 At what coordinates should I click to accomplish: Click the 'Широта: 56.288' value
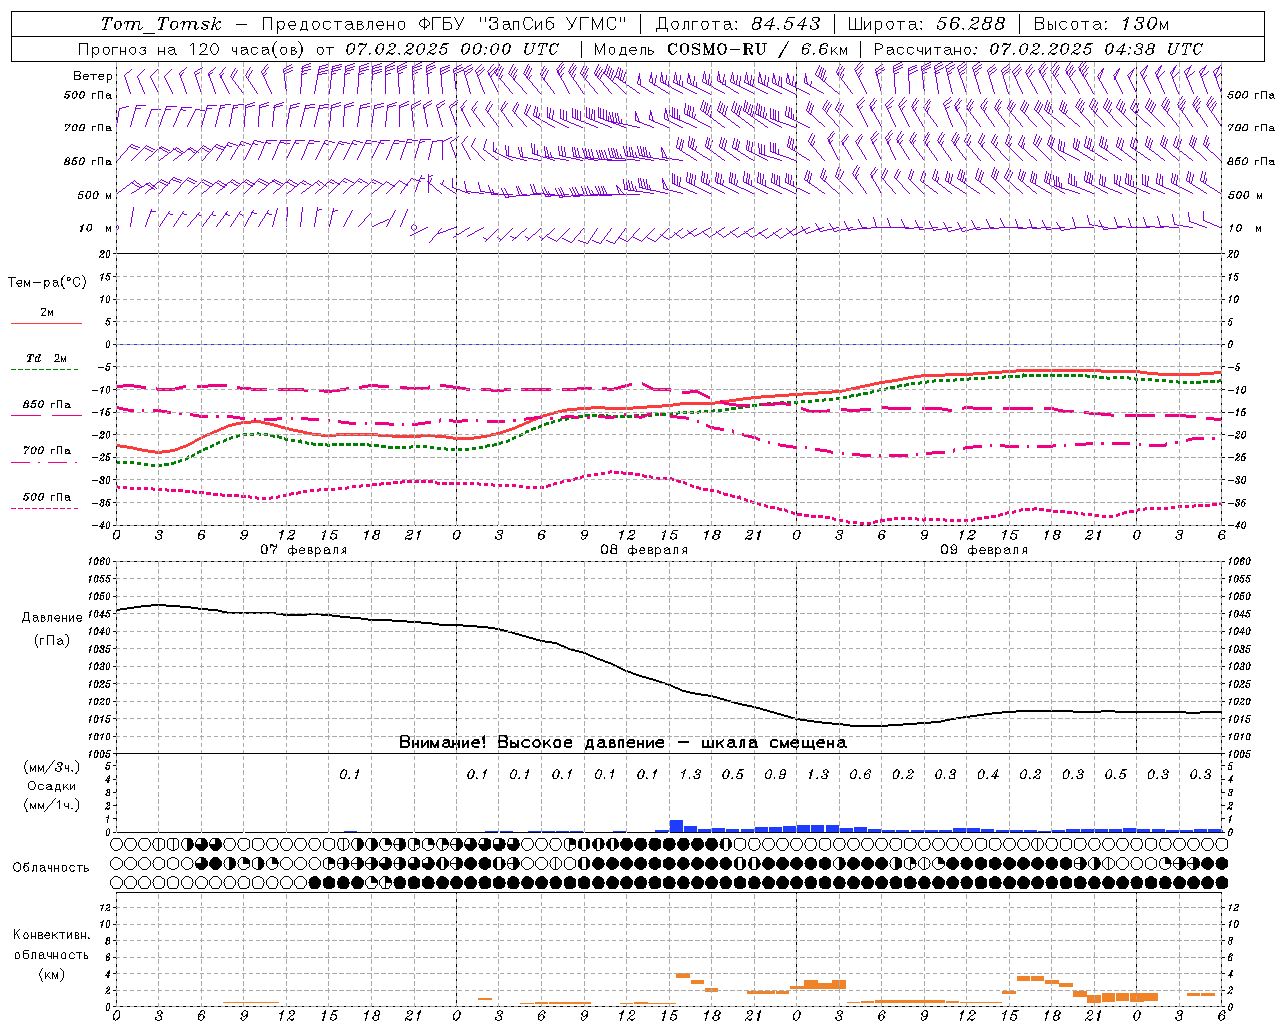point(927,24)
